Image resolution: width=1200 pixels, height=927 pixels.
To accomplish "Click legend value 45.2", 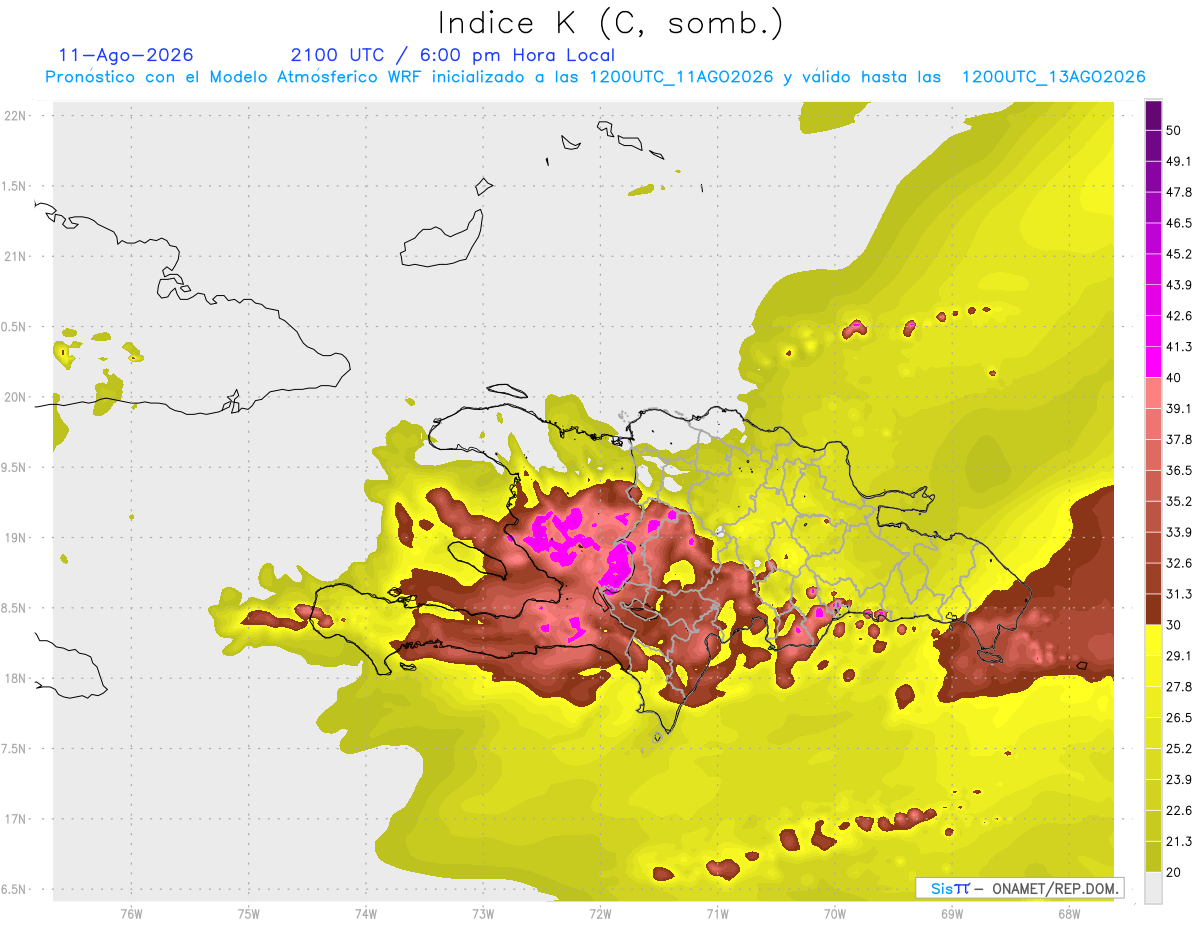I will pyautogui.click(x=1179, y=254).
